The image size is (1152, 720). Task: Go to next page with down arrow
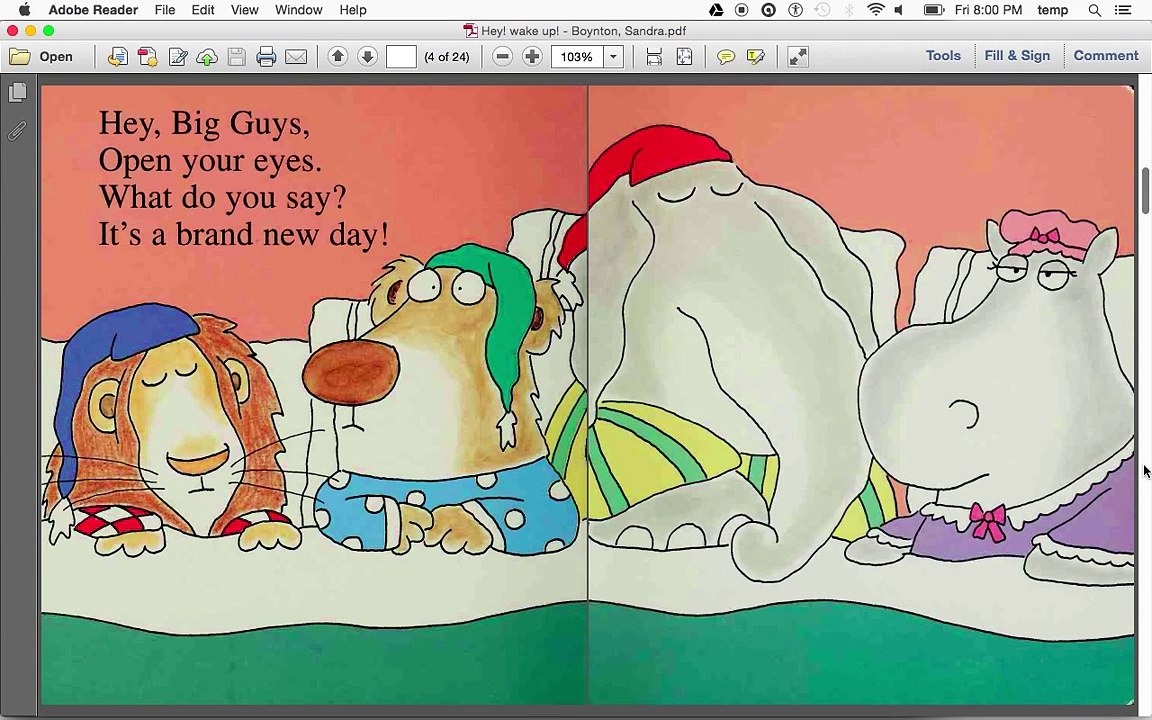[367, 56]
